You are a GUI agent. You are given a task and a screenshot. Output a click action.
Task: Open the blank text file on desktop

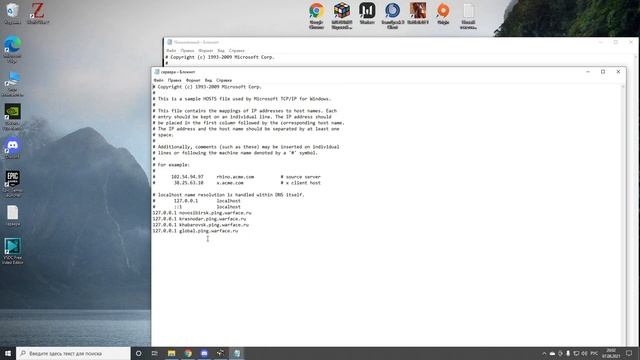(x=13, y=216)
